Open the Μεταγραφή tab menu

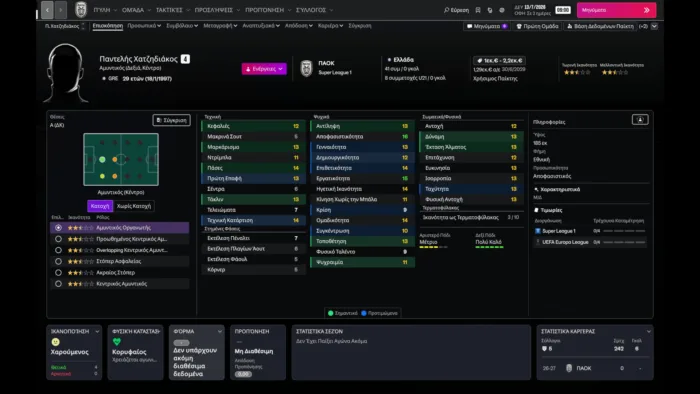point(220,26)
